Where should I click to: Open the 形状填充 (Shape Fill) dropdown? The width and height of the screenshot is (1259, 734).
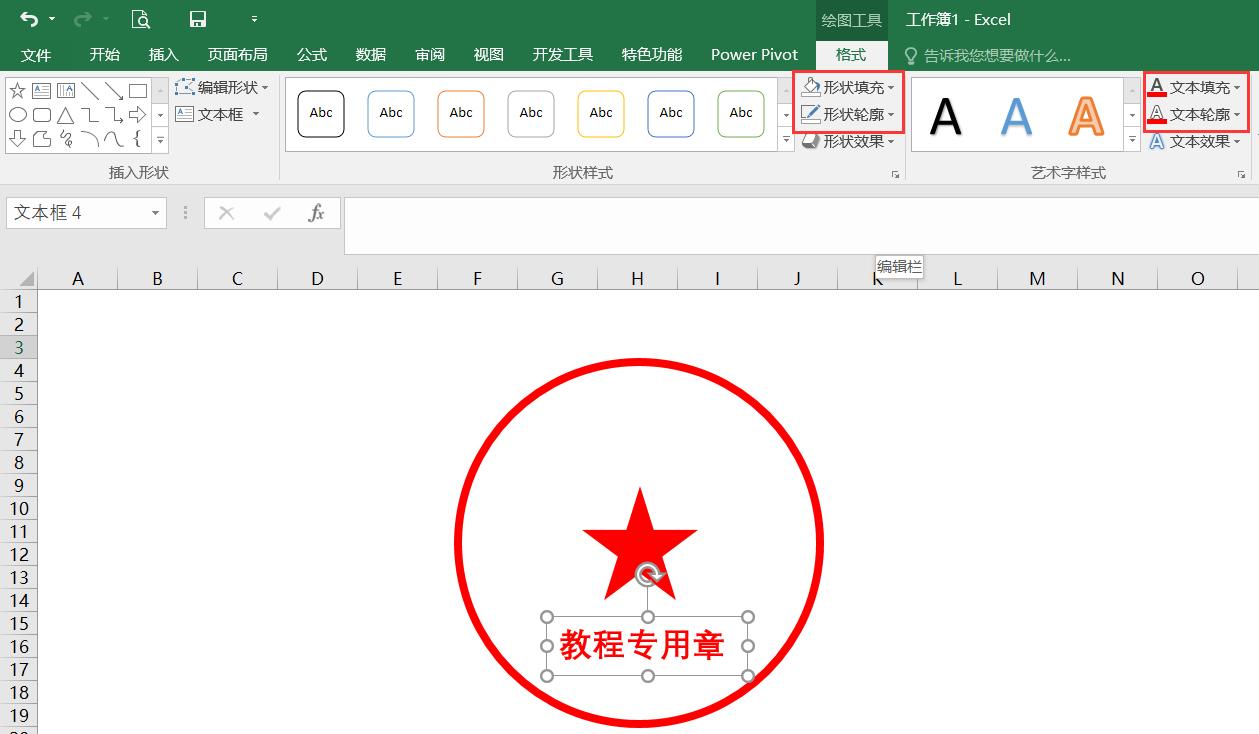[x=848, y=87]
